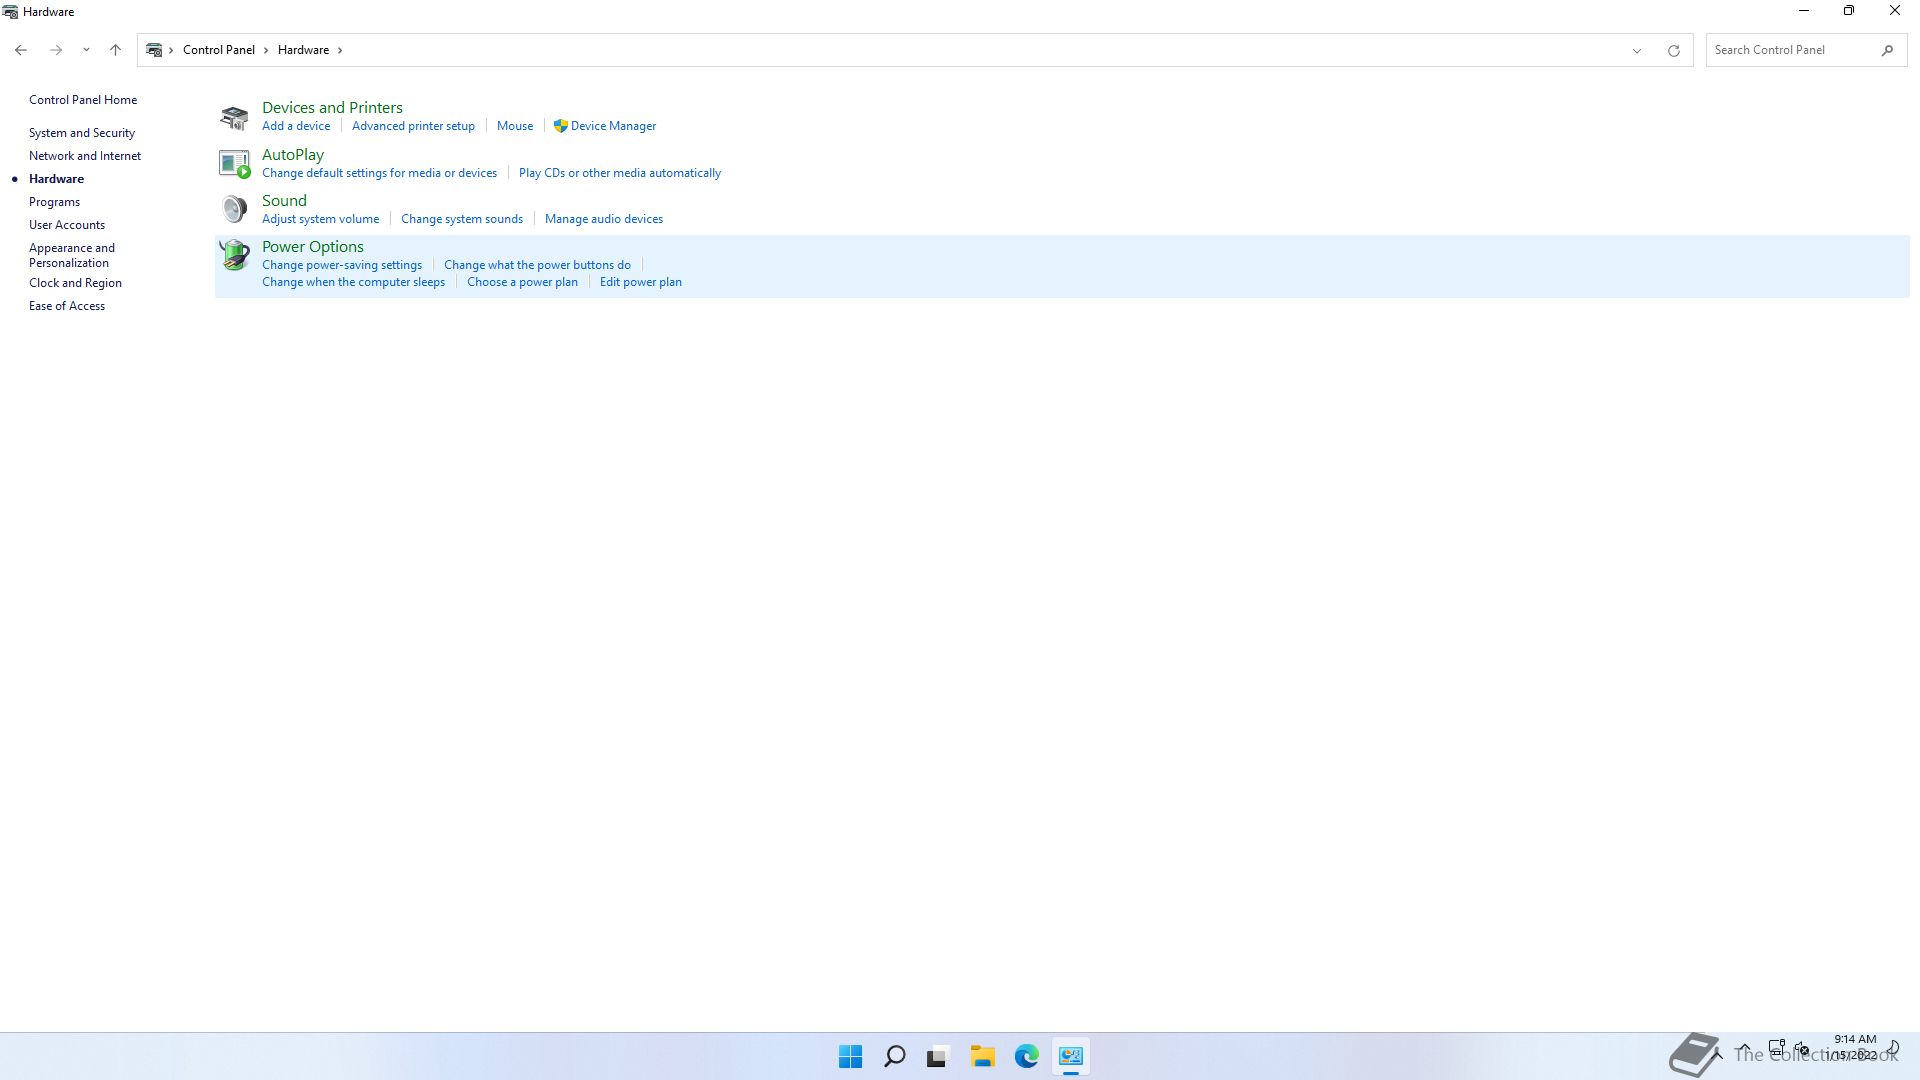Image resolution: width=1920 pixels, height=1080 pixels.
Task: Open the AutoPlay heading
Action: click(x=293, y=155)
